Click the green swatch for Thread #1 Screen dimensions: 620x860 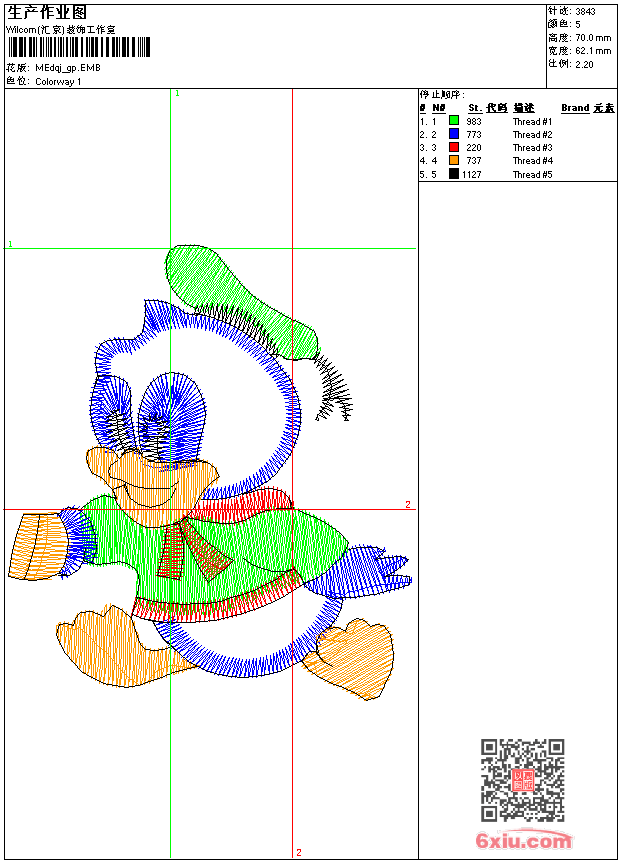point(454,120)
